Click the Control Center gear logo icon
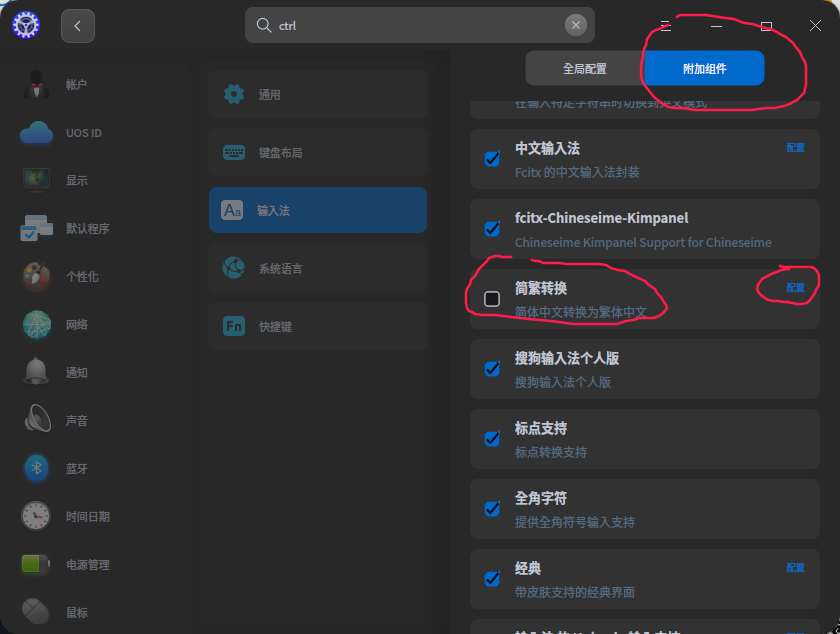The height and width of the screenshot is (634, 840). (26, 25)
